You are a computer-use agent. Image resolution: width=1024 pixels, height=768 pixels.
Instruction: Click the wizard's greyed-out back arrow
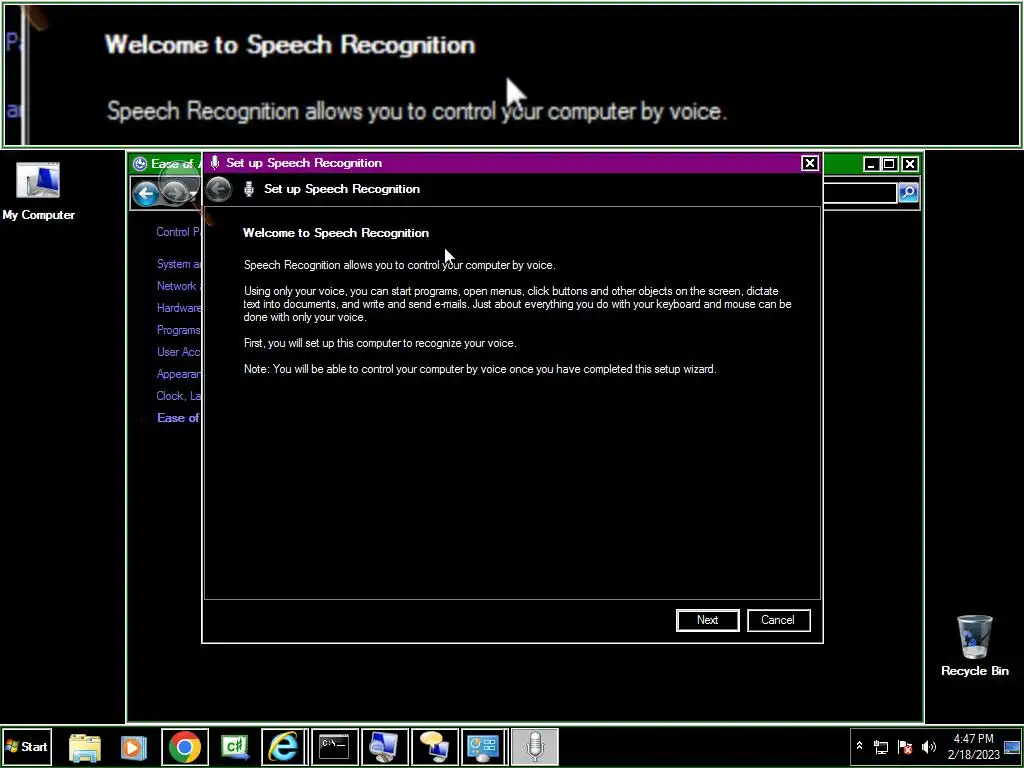pos(219,189)
